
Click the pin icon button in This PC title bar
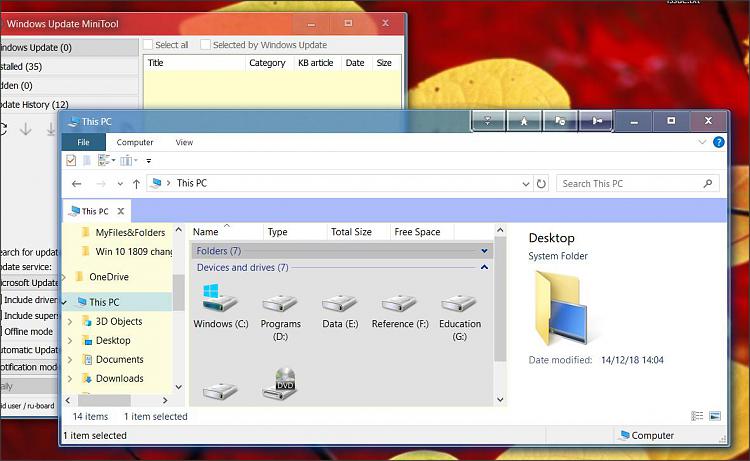[524, 121]
